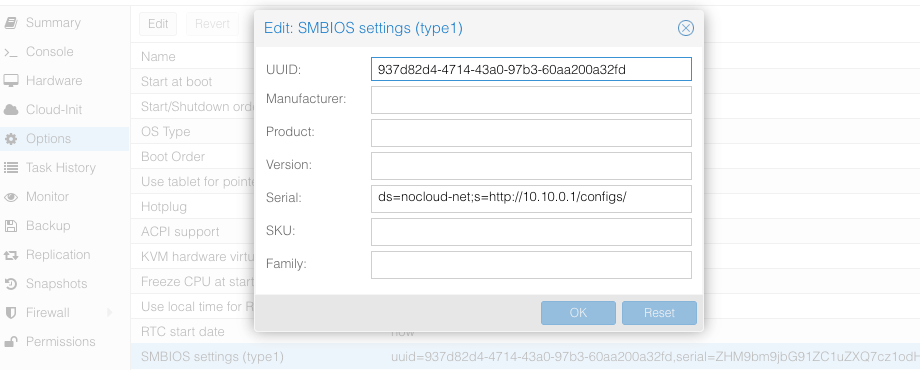
Task: Select the Hardware monitor icon
Action: [11, 81]
